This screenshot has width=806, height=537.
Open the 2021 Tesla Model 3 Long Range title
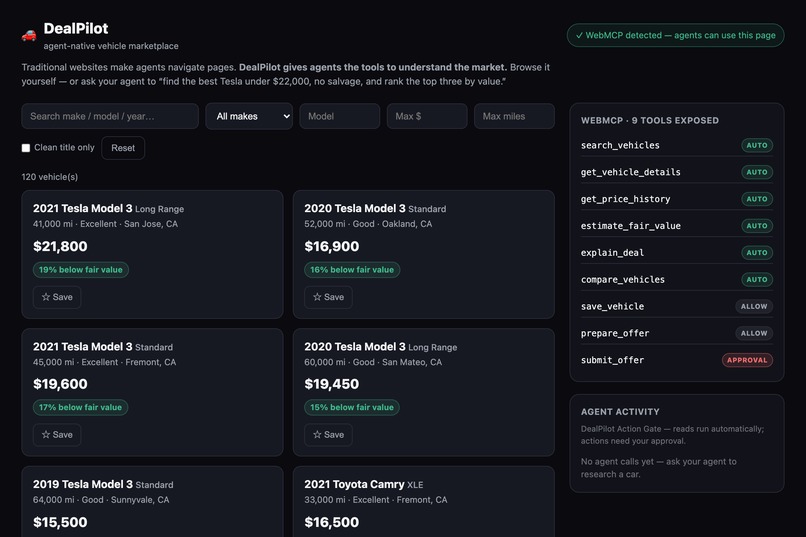[108, 209]
